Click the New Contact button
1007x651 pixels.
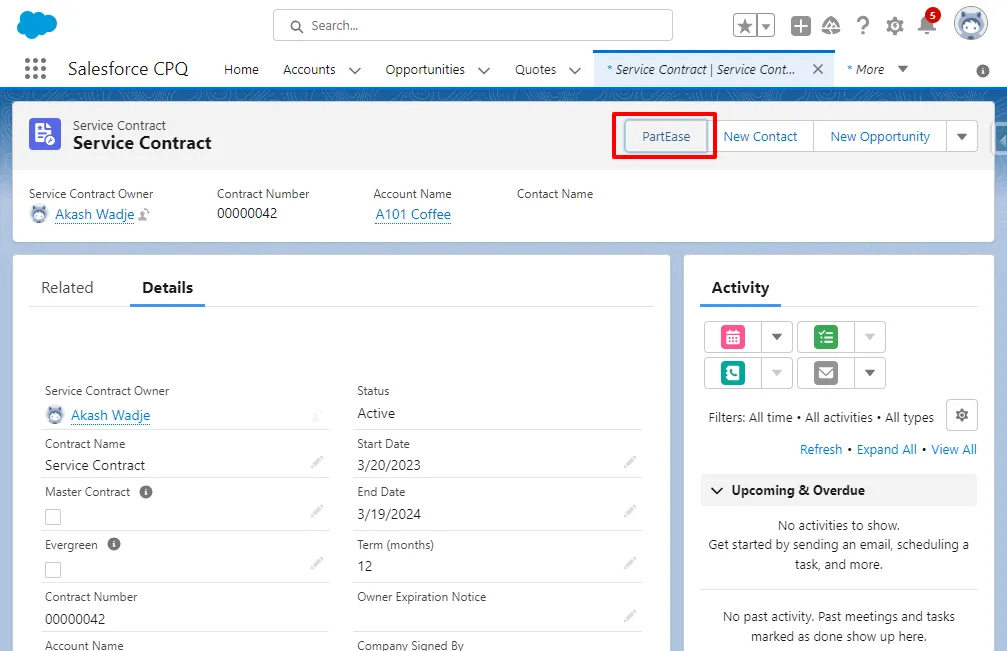760,136
